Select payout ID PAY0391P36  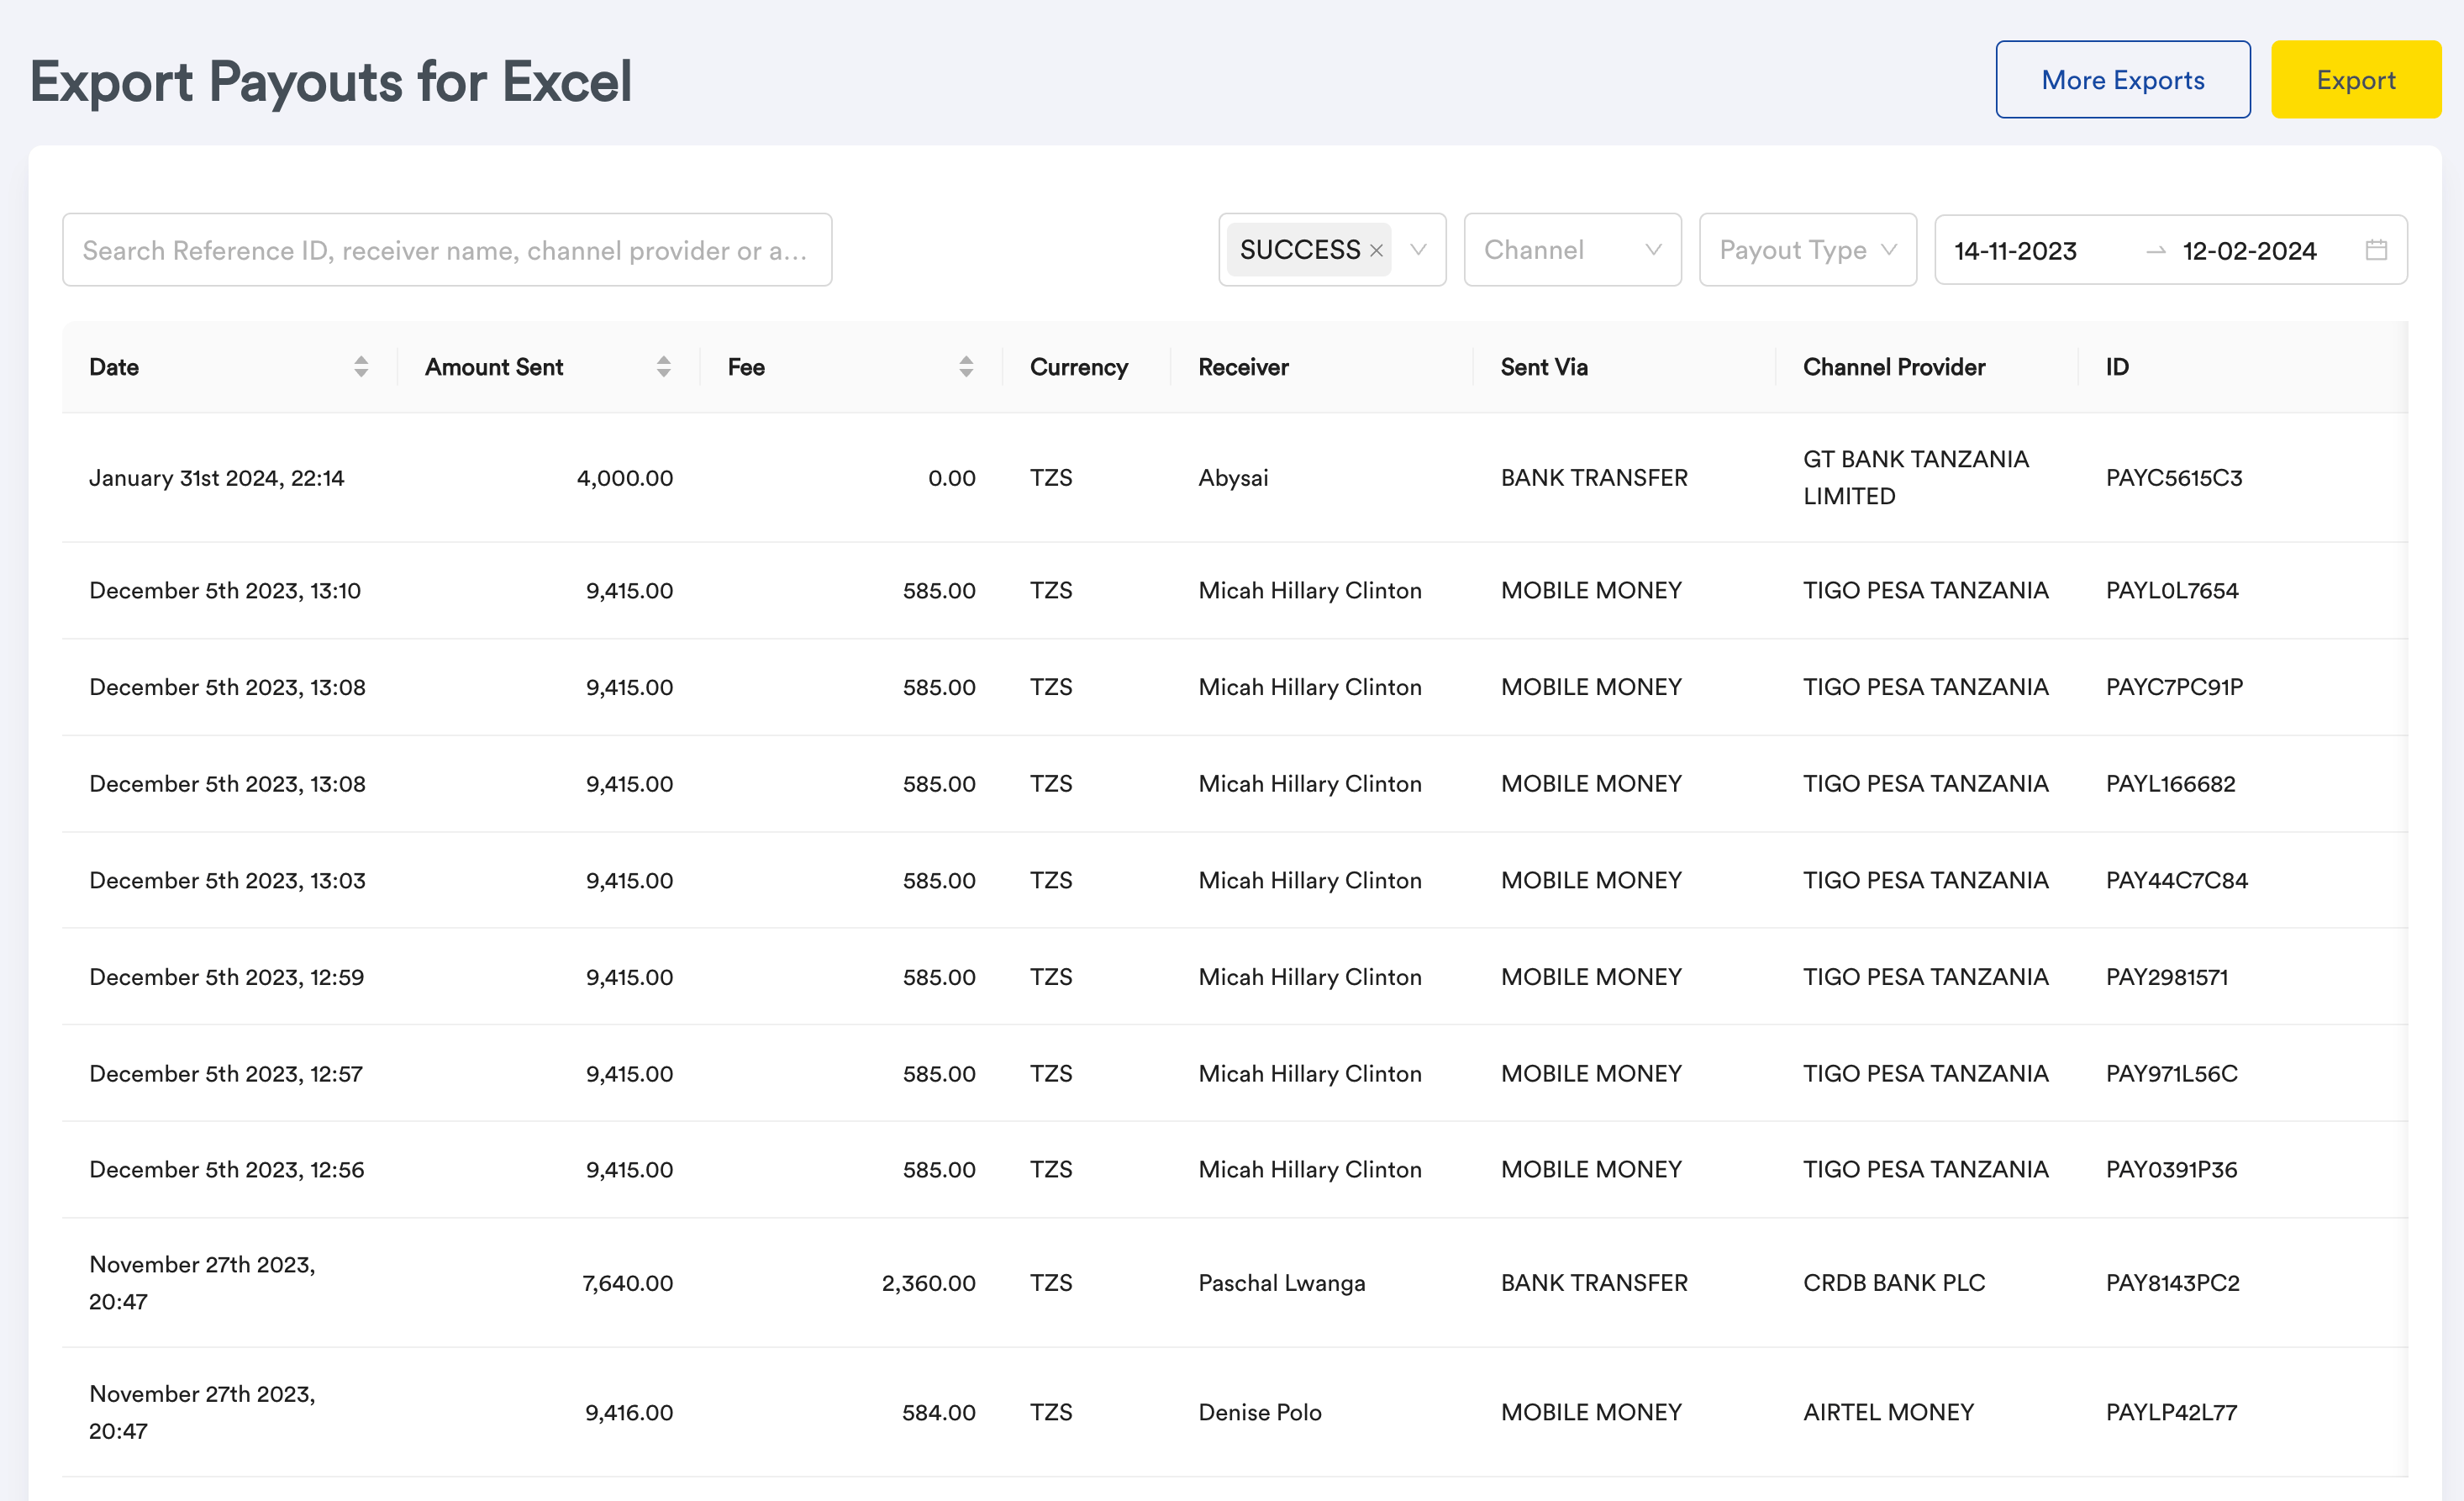2171,1170
